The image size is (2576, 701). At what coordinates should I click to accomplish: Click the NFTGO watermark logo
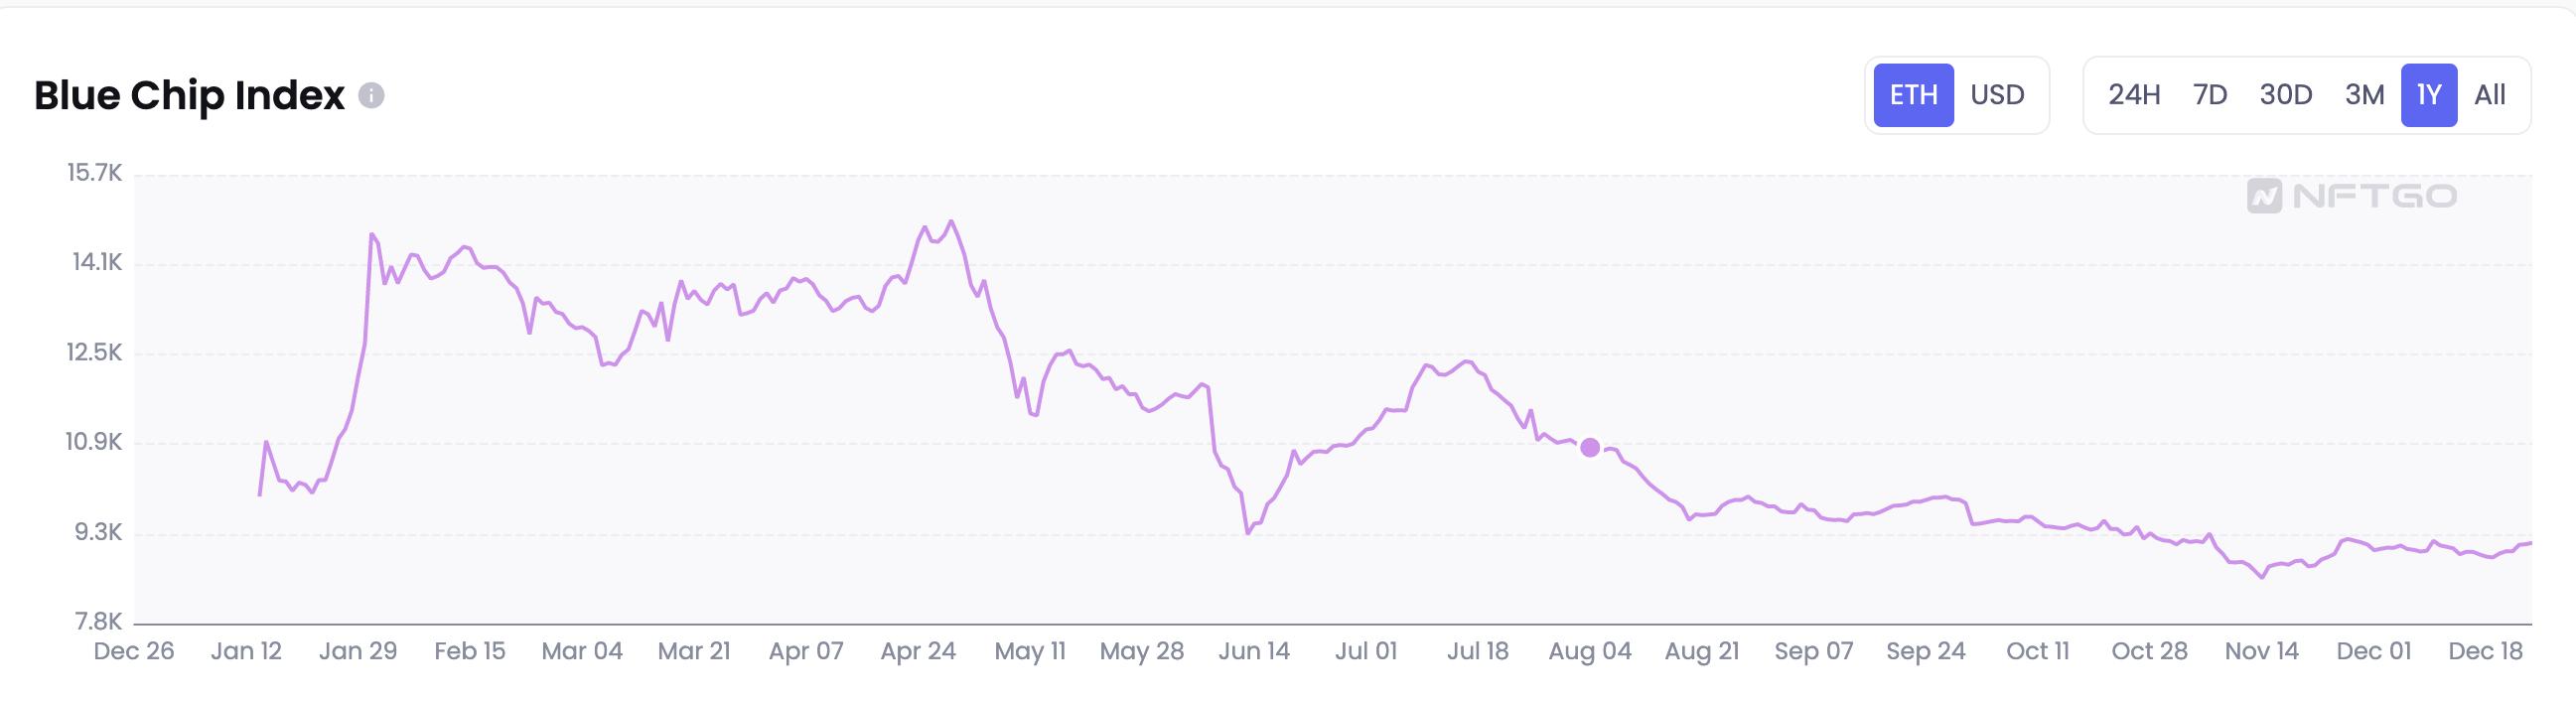click(2351, 196)
